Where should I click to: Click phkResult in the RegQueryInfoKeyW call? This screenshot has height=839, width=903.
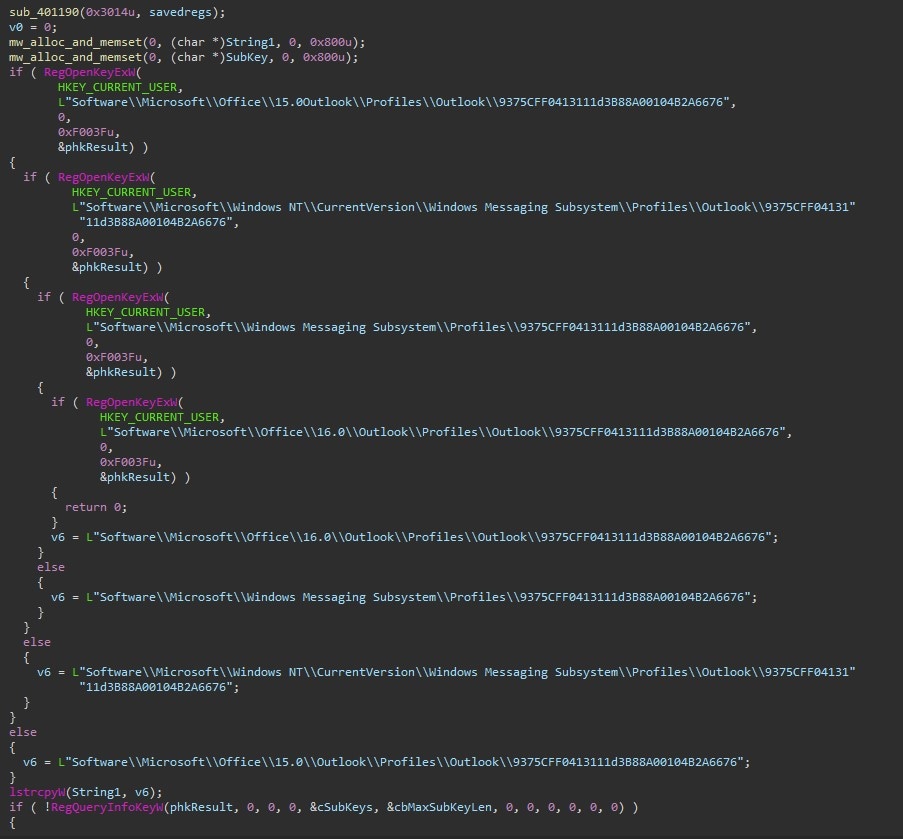[x=201, y=807]
